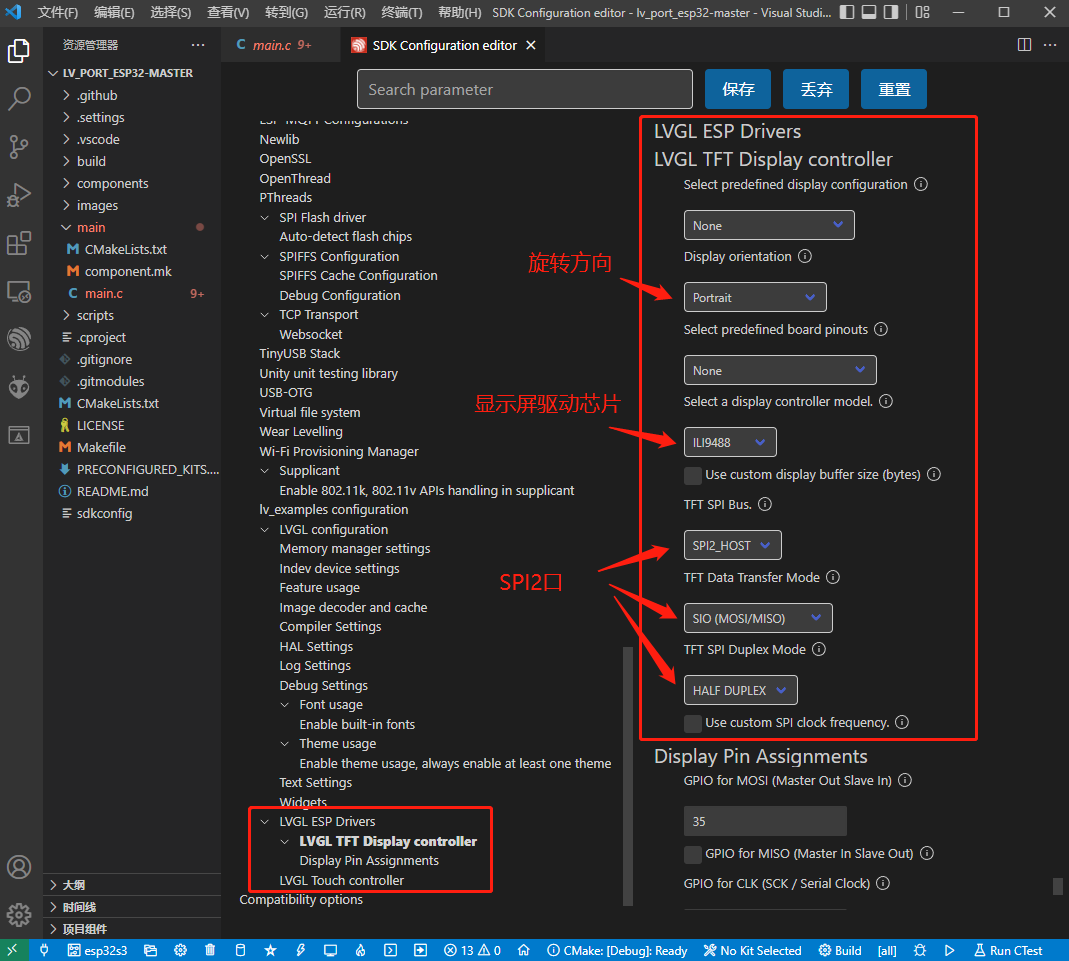The width and height of the screenshot is (1069, 961).
Task: Open the Accounts icon in activity bar
Action: pyautogui.click(x=19, y=867)
